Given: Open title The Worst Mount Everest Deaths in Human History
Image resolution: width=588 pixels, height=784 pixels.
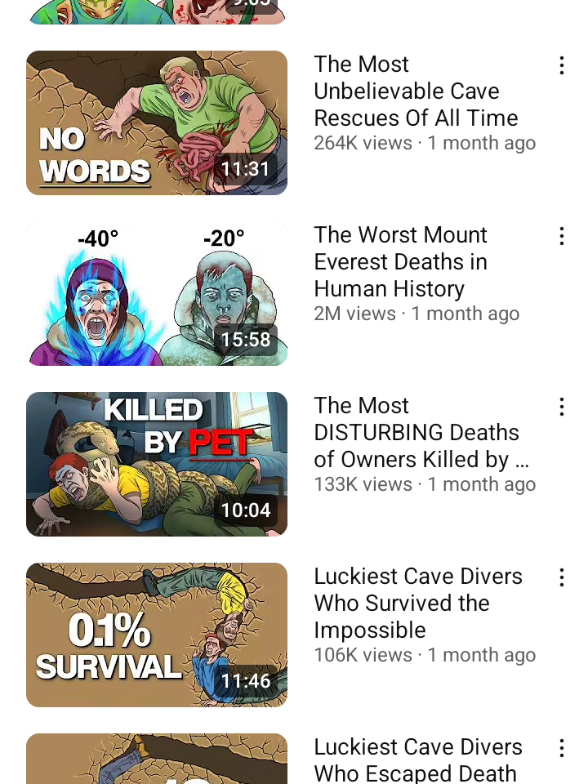Looking at the screenshot, I should click(x=400, y=262).
